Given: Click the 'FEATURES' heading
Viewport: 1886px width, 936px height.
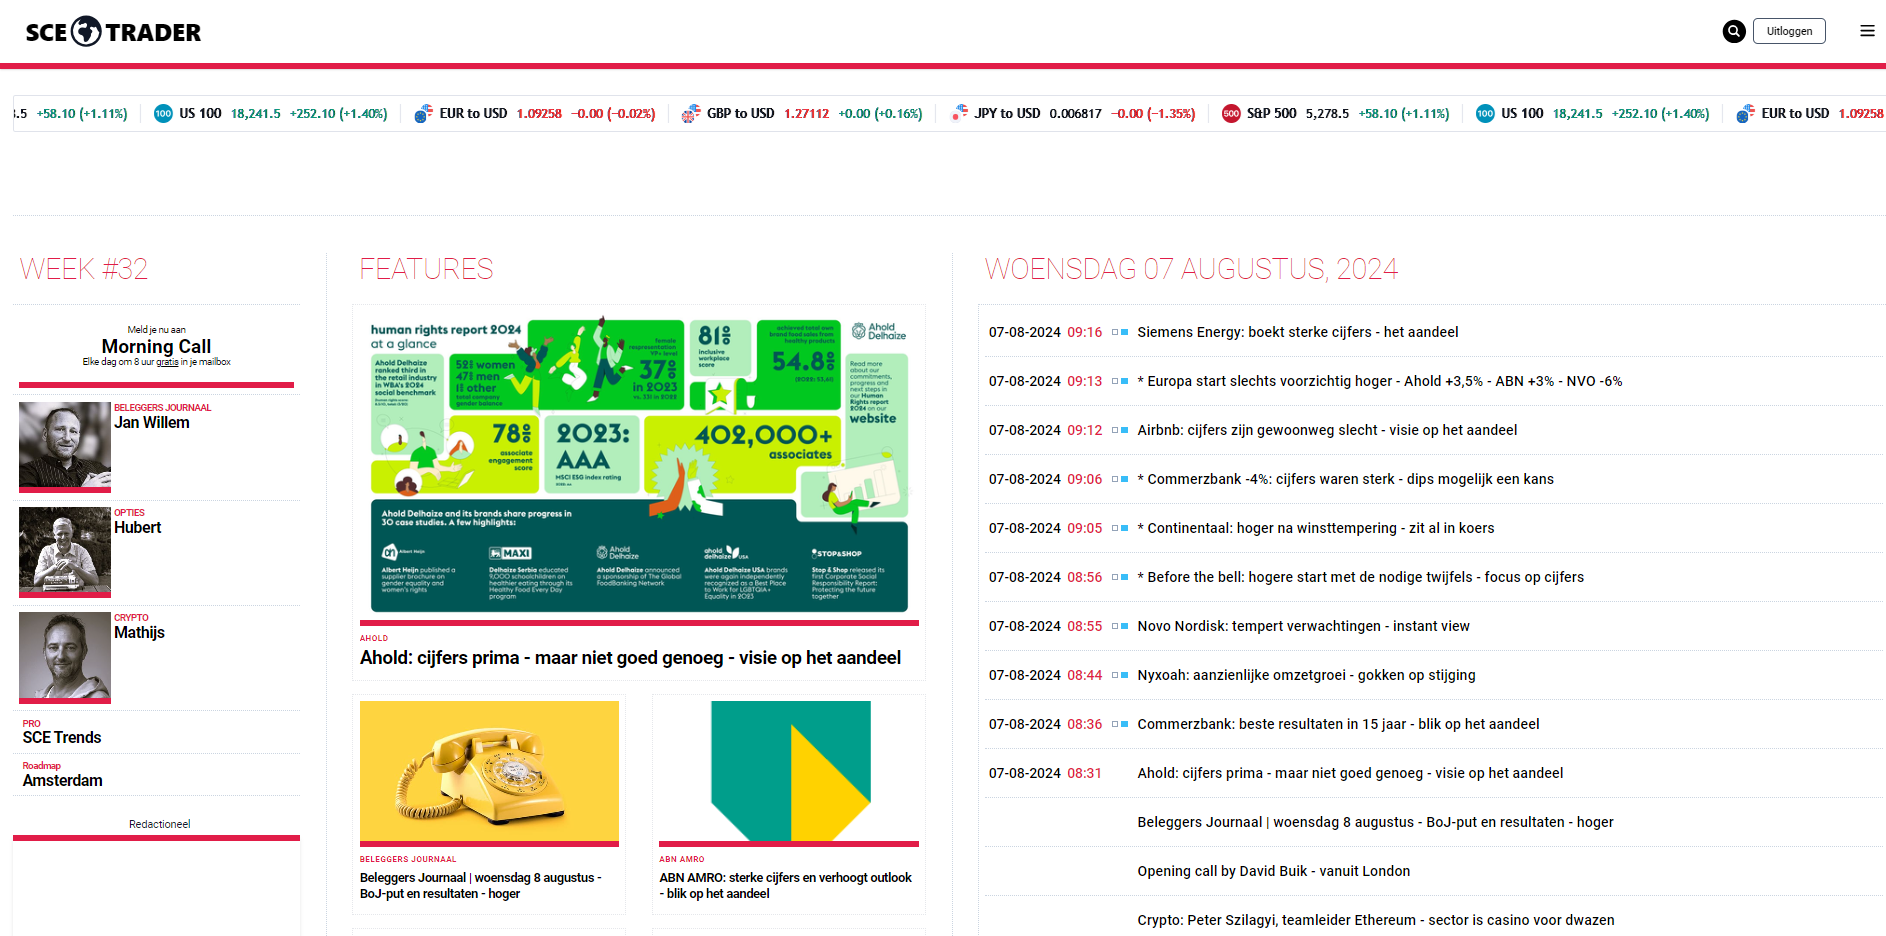Looking at the screenshot, I should 427,269.
